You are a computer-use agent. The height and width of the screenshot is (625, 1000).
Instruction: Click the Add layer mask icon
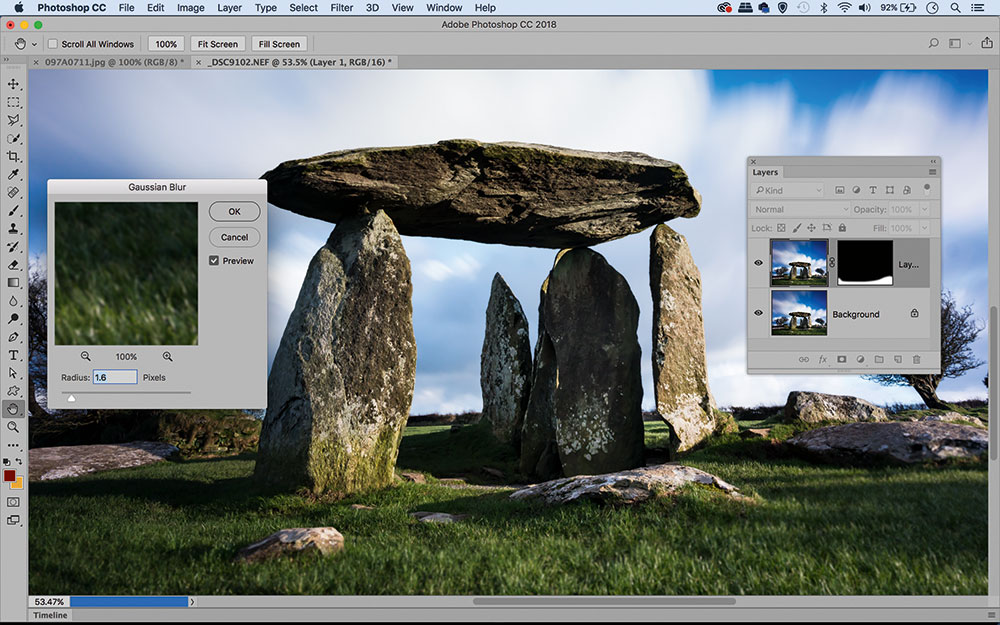click(x=841, y=360)
